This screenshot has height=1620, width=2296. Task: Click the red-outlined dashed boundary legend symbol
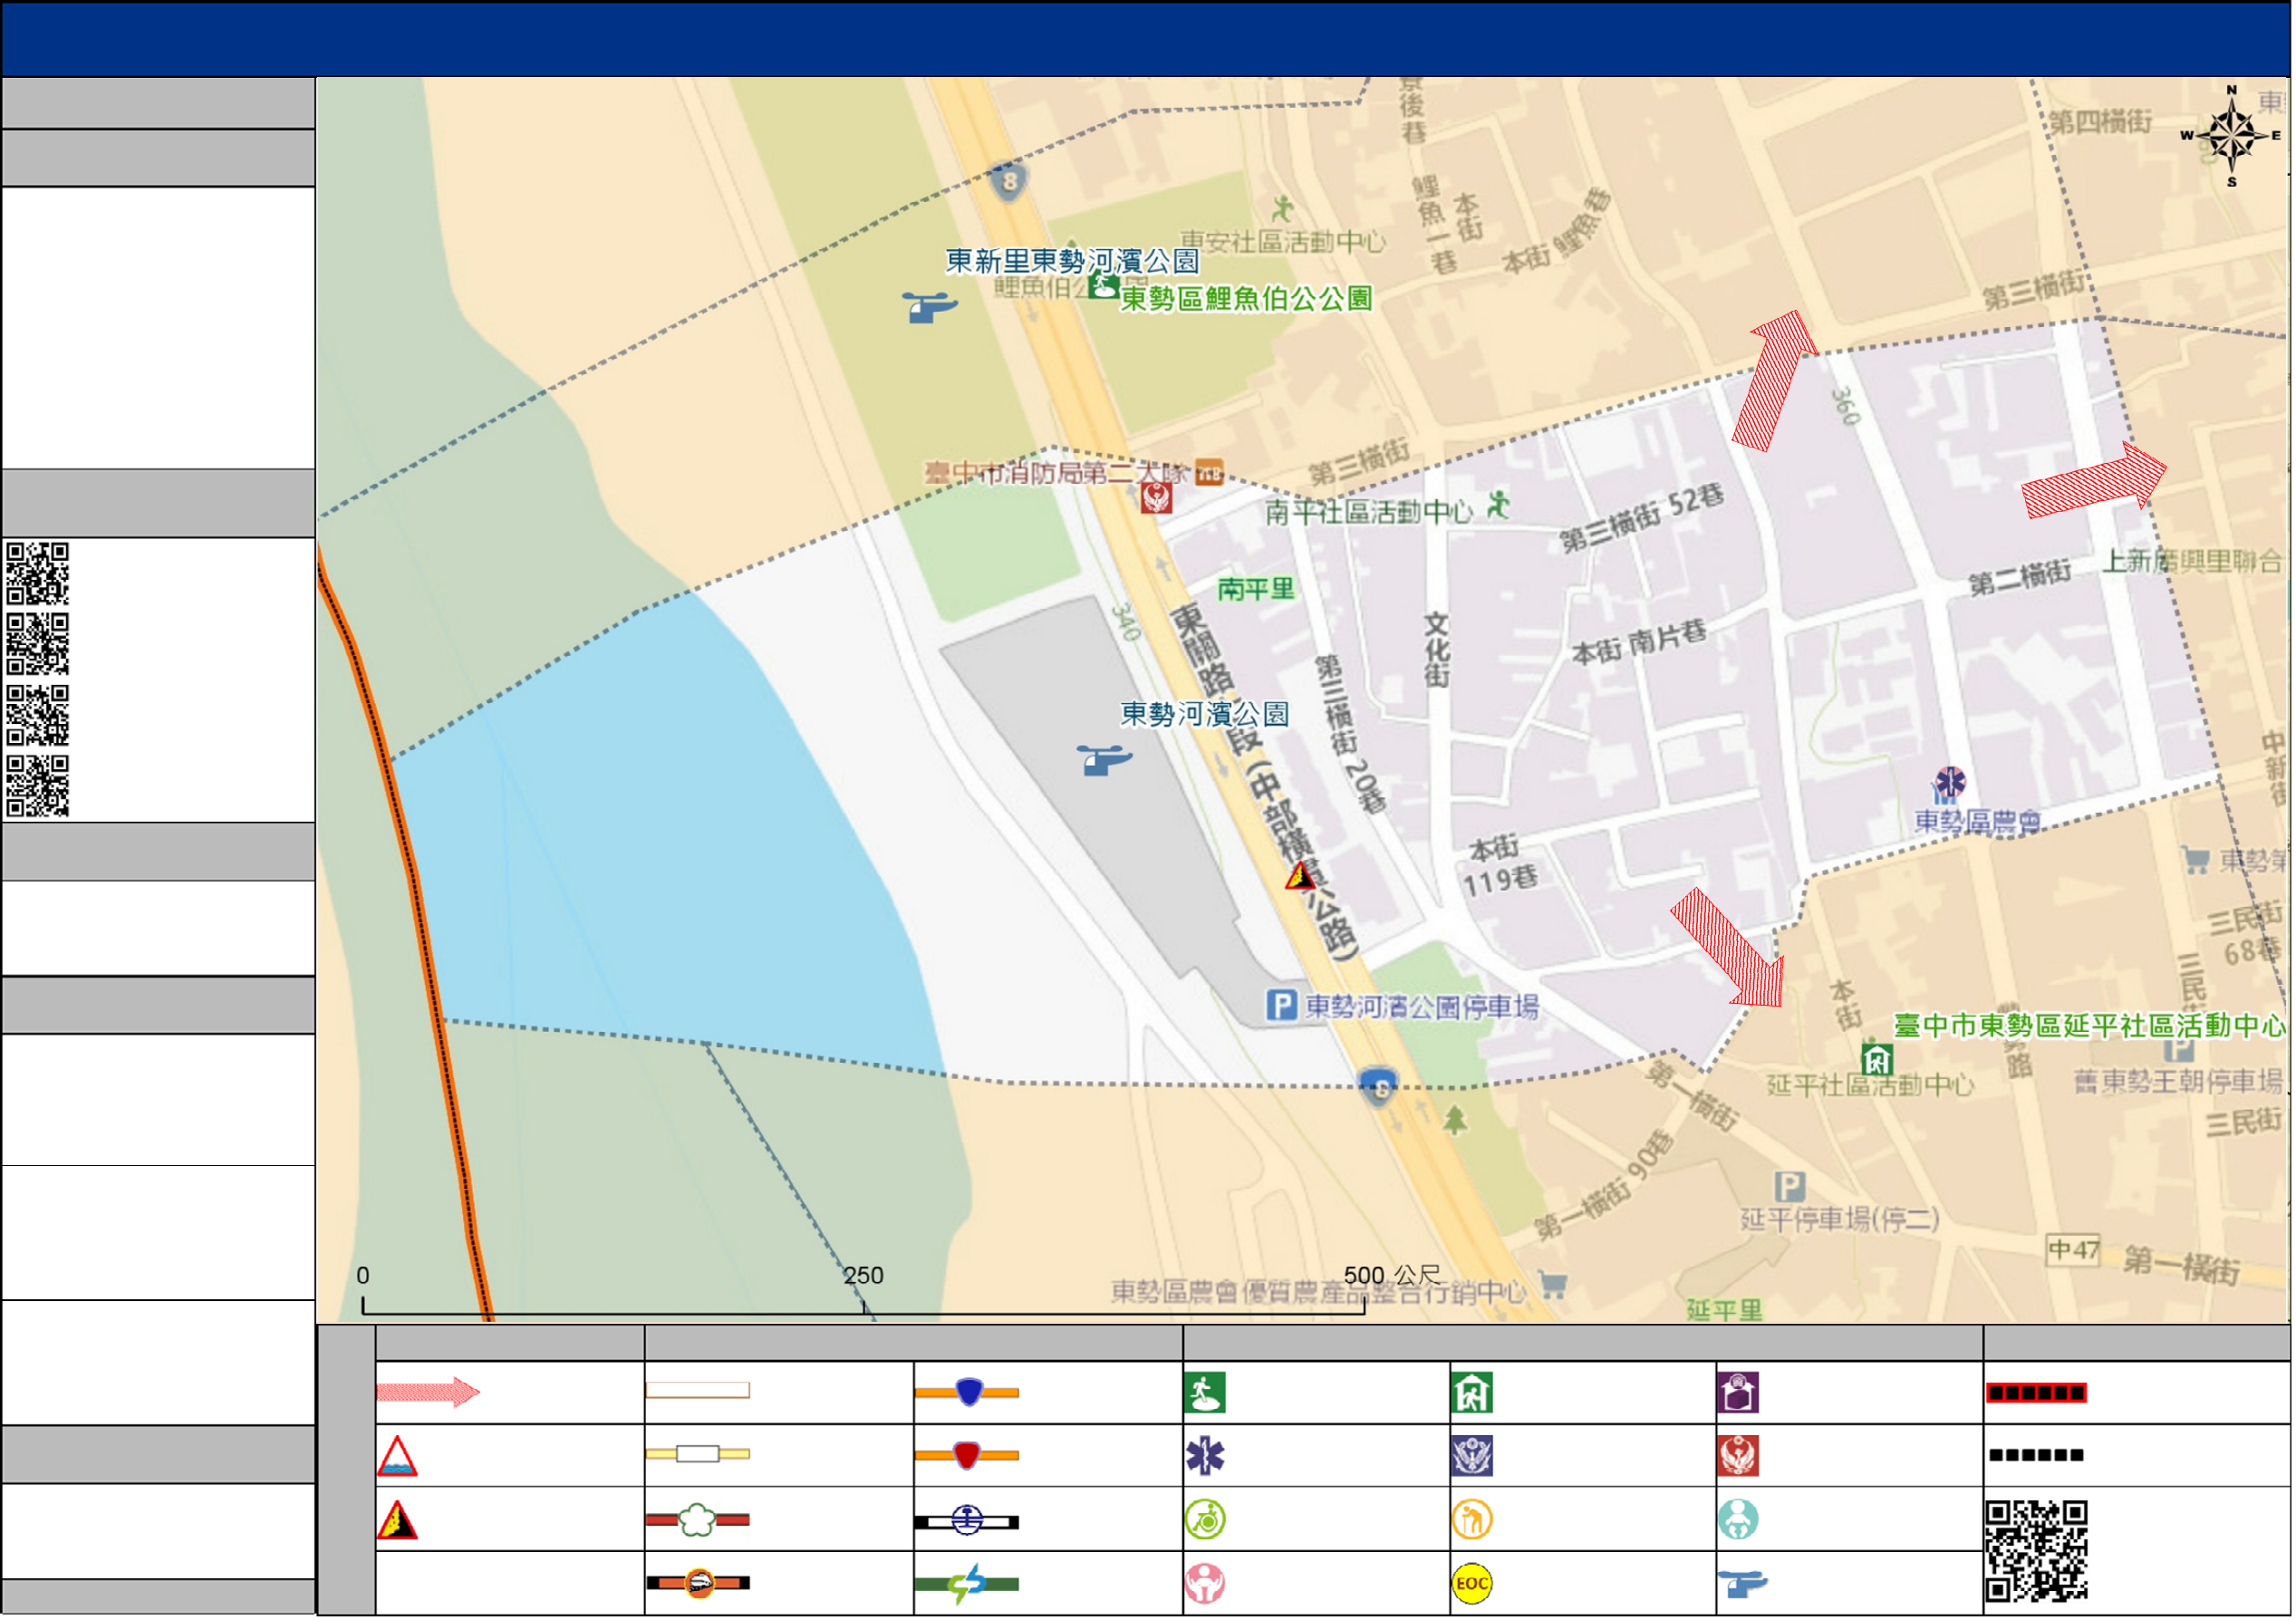point(2037,1394)
